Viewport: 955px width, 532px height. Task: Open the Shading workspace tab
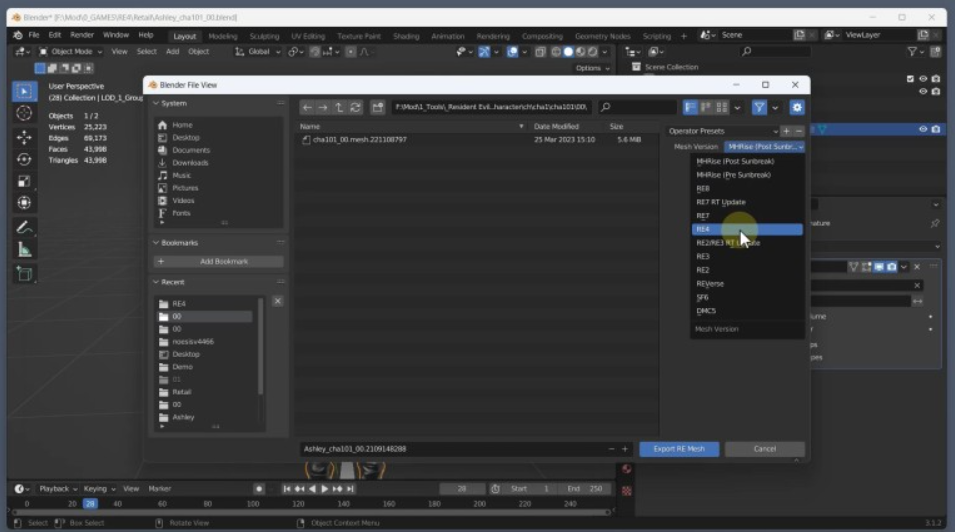click(x=406, y=36)
